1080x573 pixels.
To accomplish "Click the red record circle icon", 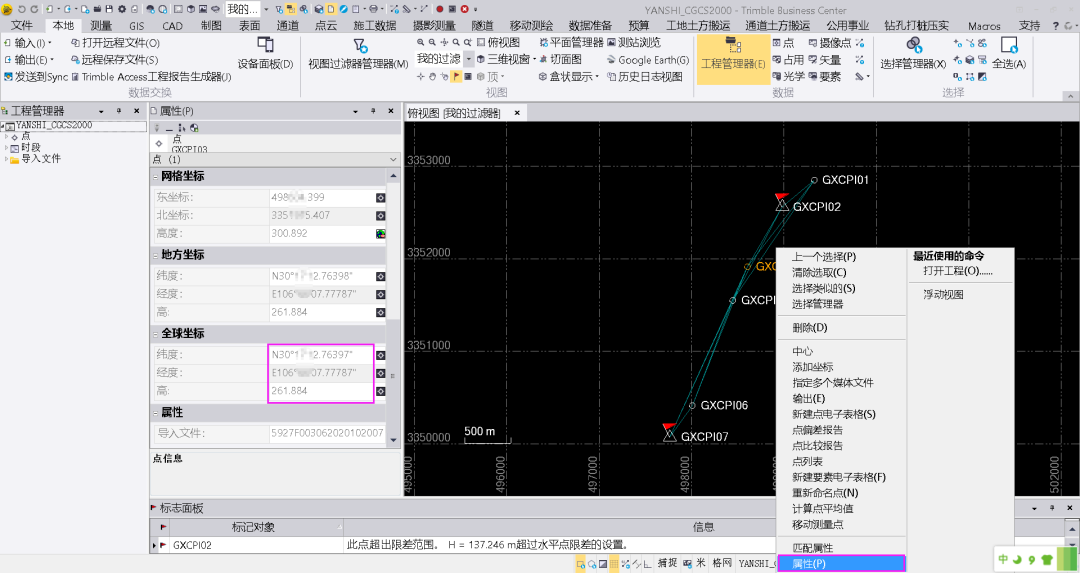I will point(439,9).
